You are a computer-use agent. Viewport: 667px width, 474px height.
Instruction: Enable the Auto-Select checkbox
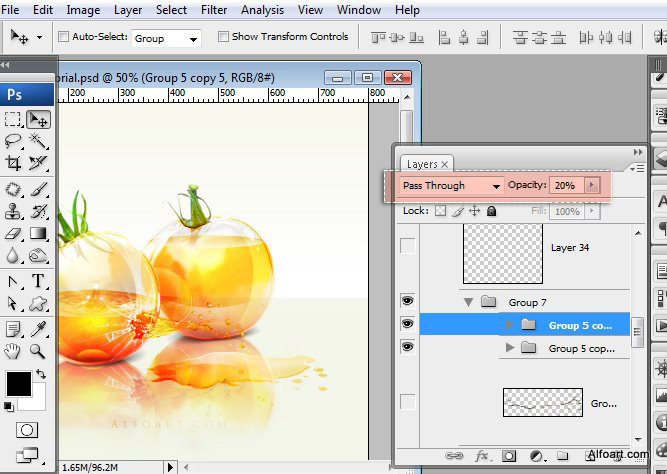point(63,37)
